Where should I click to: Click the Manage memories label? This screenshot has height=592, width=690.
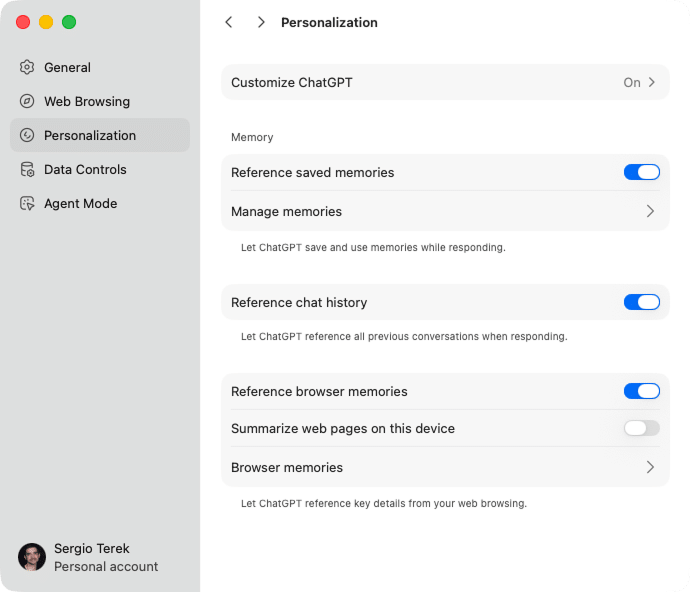[286, 212]
